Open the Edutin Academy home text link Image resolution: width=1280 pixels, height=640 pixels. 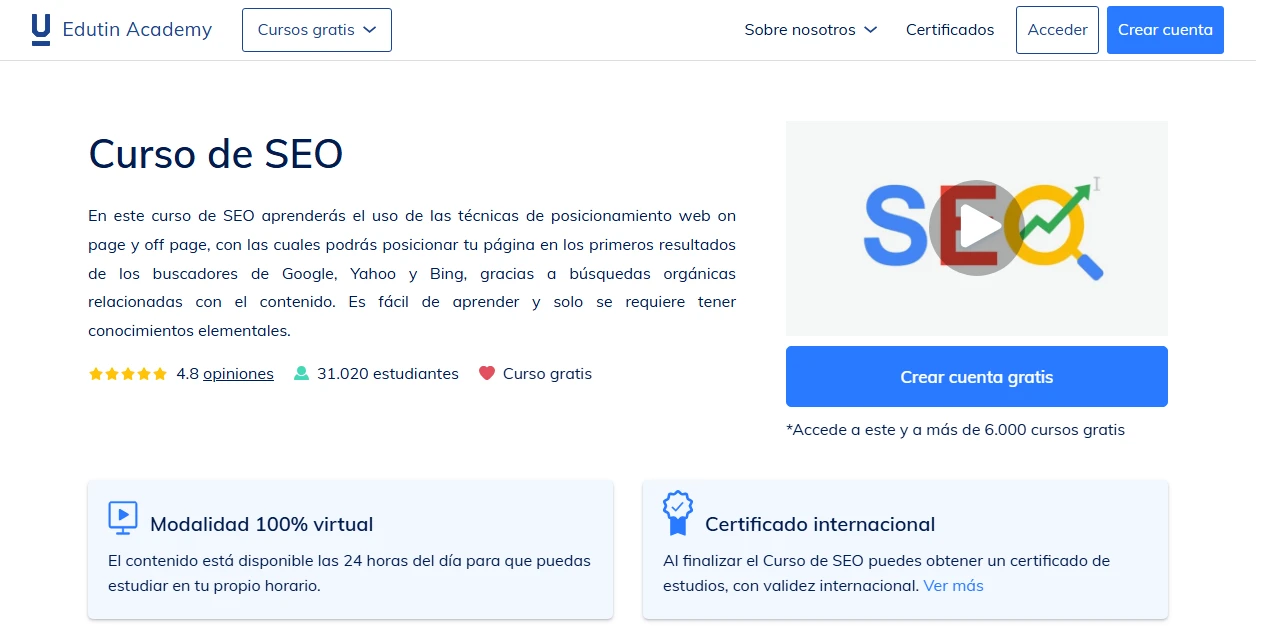pos(137,30)
